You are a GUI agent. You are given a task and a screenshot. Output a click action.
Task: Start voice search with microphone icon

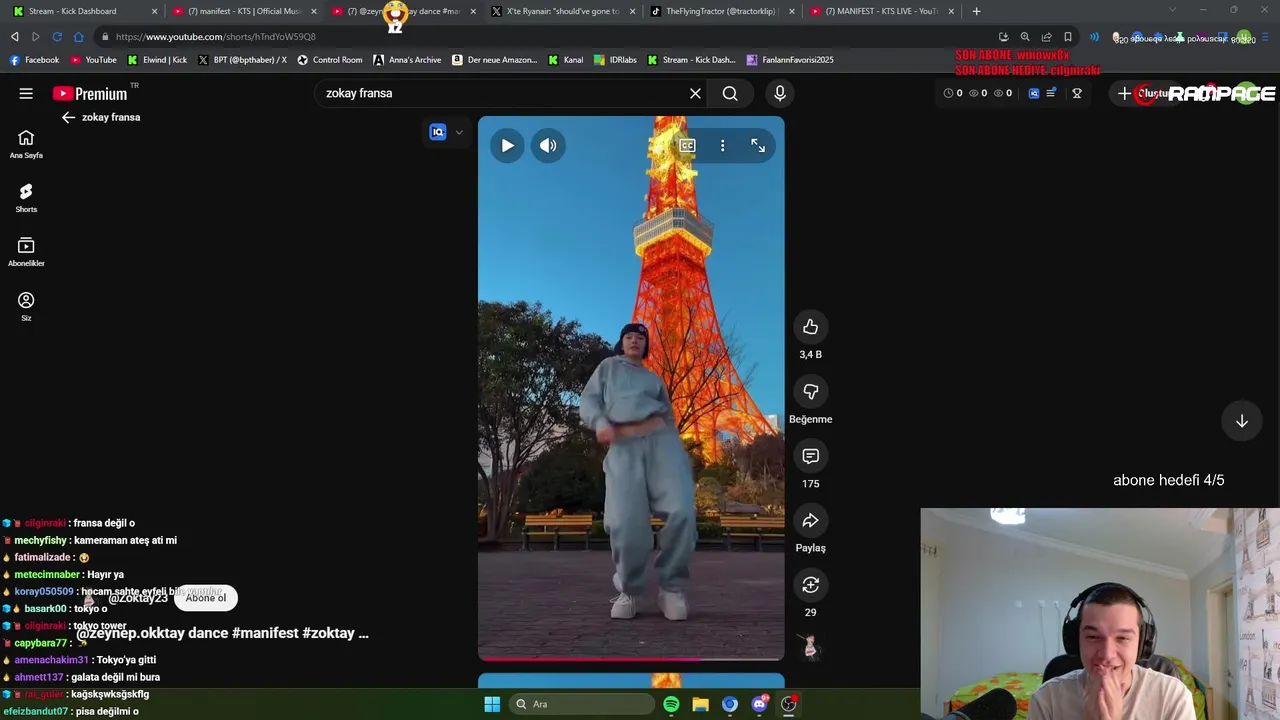[780, 93]
